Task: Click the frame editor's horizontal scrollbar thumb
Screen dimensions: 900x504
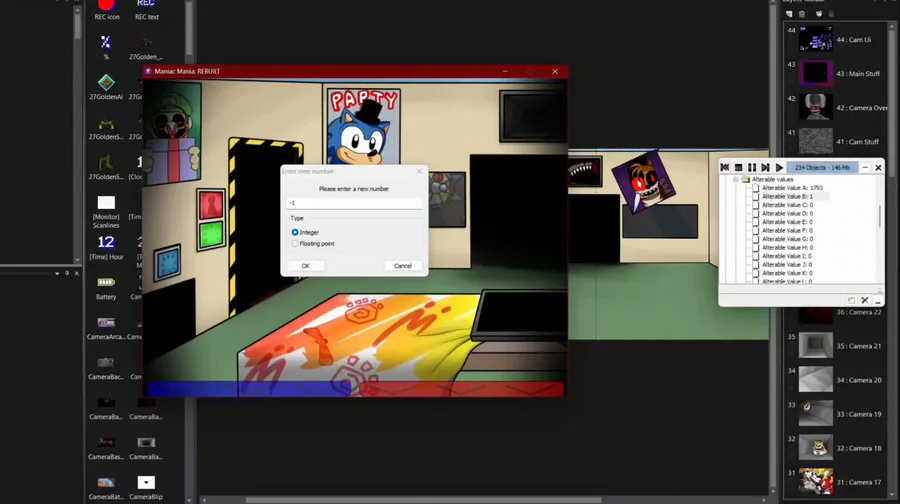Action: tap(424, 500)
